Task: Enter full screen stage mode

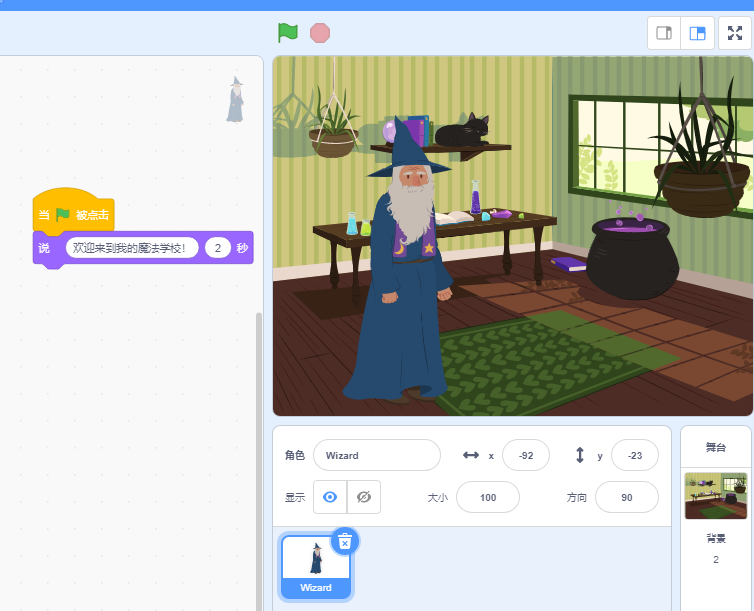Action: (734, 33)
